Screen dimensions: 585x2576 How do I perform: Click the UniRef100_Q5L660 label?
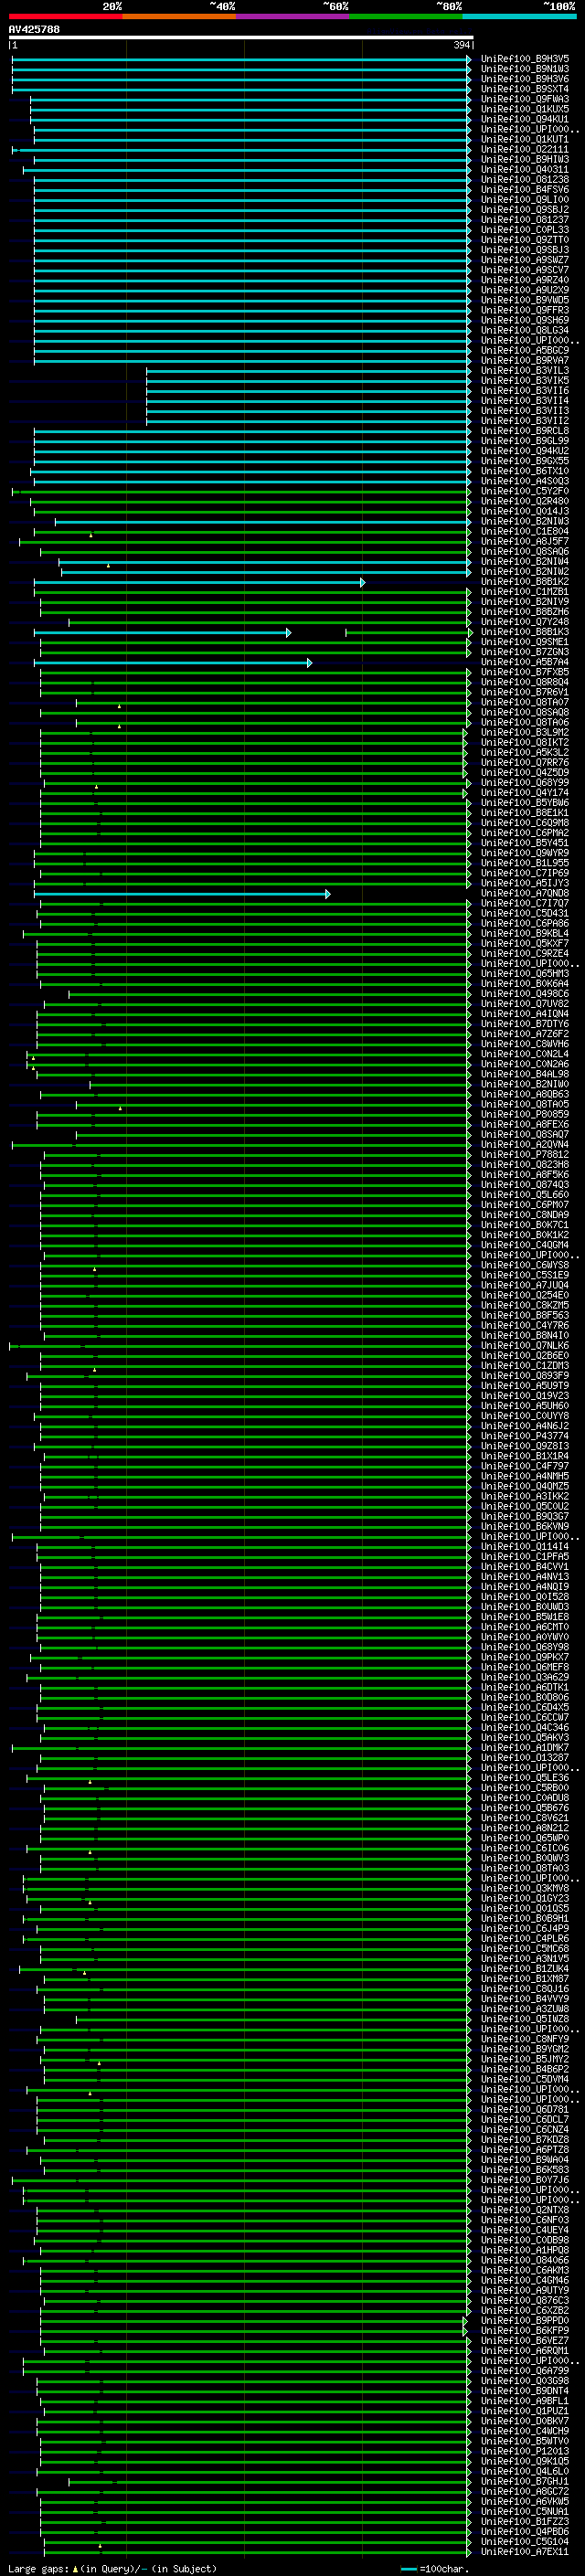[x=525, y=1195]
